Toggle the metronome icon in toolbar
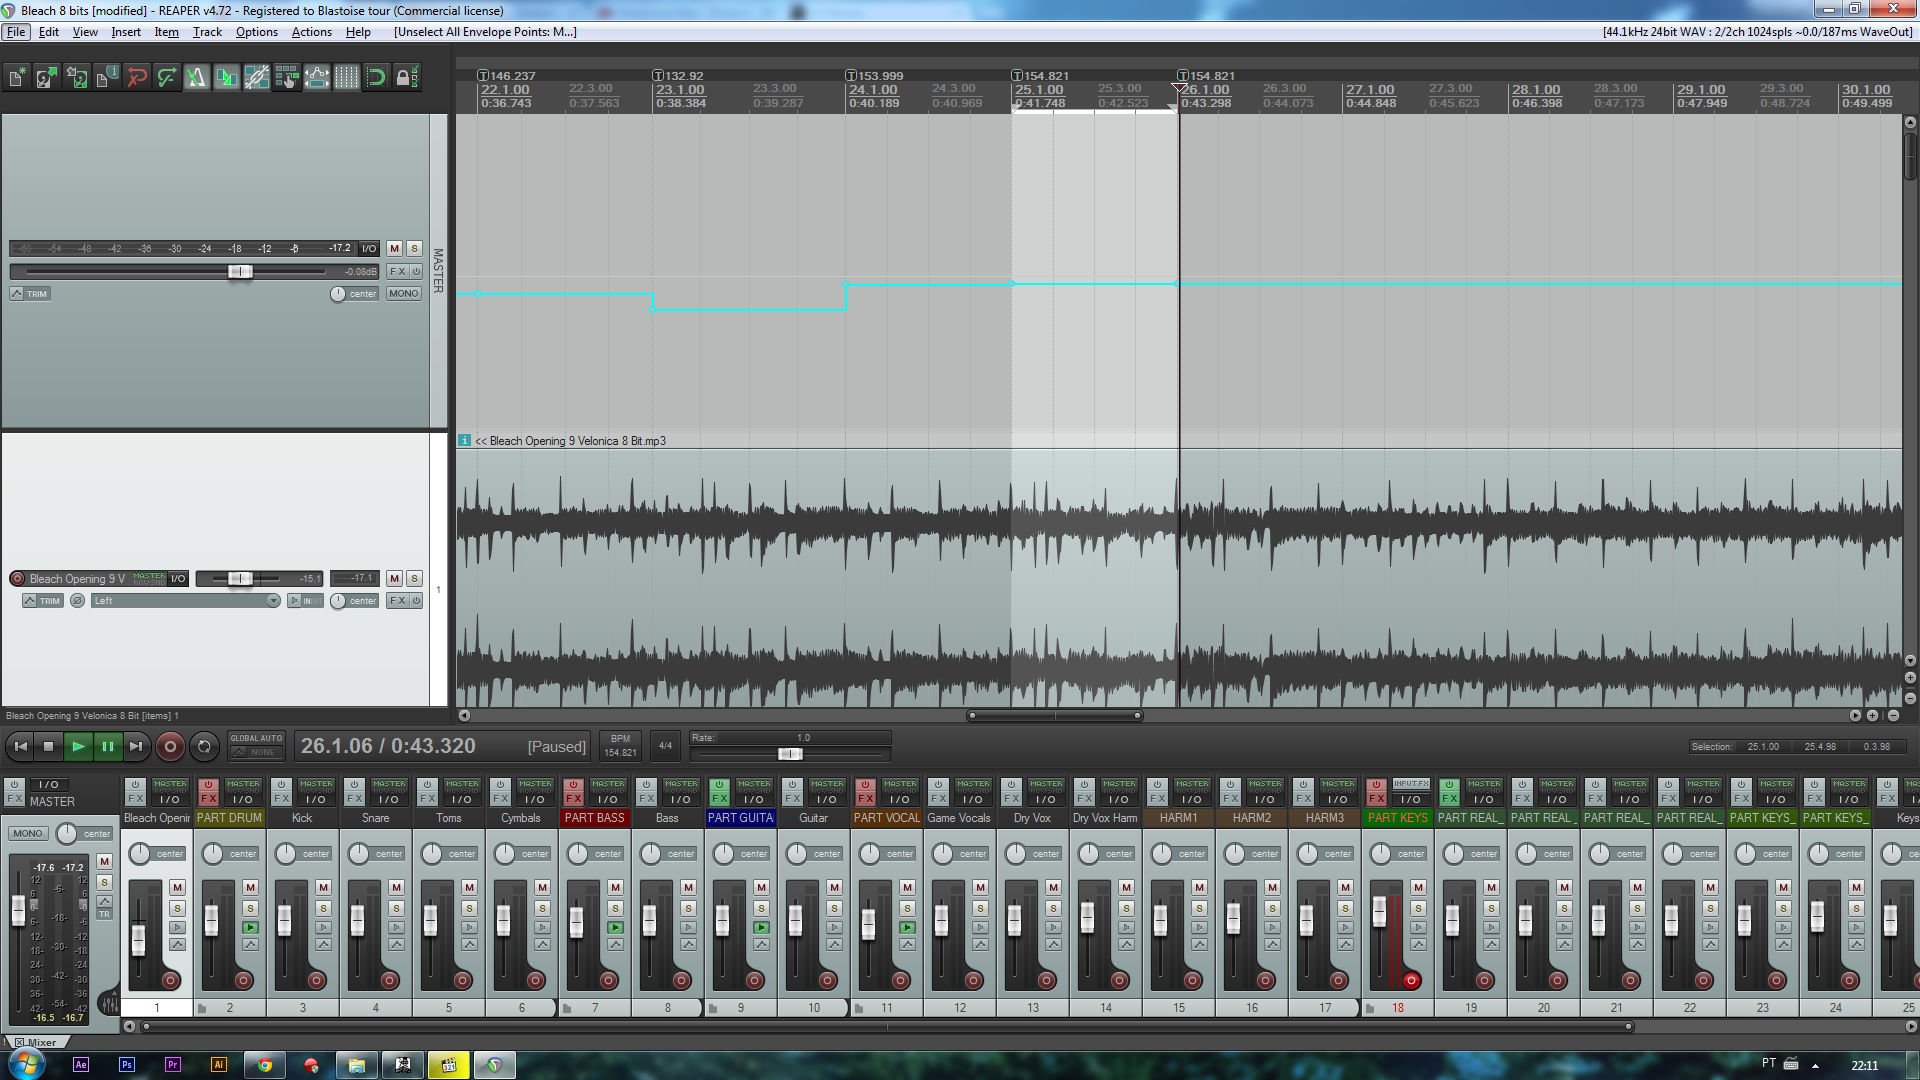This screenshot has height=1080, width=1920. (x=197, y=77)
